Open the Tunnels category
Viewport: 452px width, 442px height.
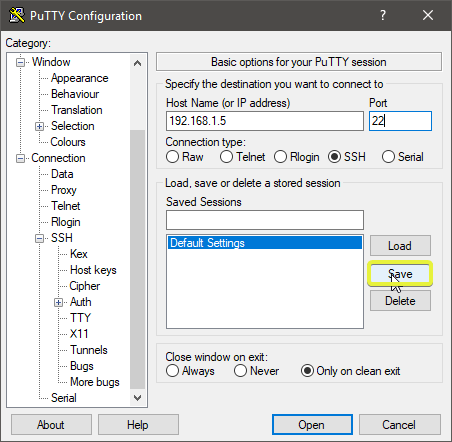pos(89,350)
